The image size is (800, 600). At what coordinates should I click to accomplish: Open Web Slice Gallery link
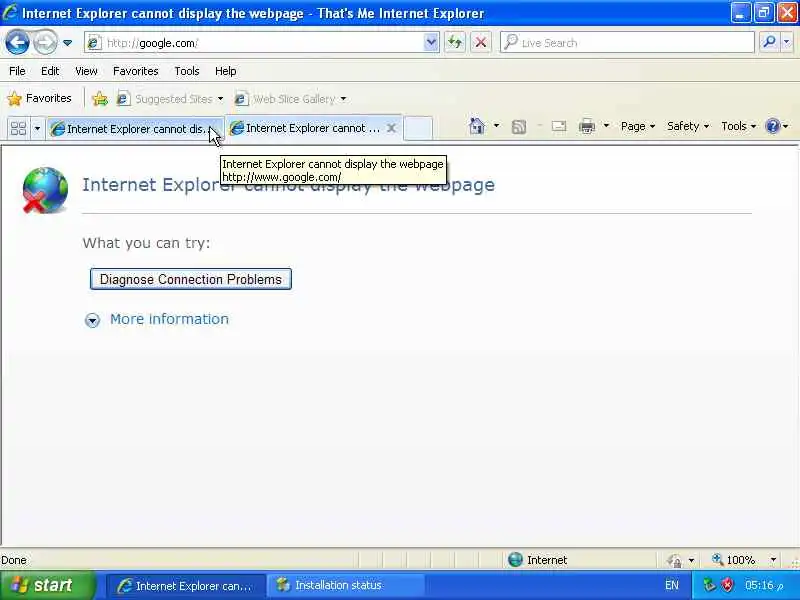tap(290, 98)
